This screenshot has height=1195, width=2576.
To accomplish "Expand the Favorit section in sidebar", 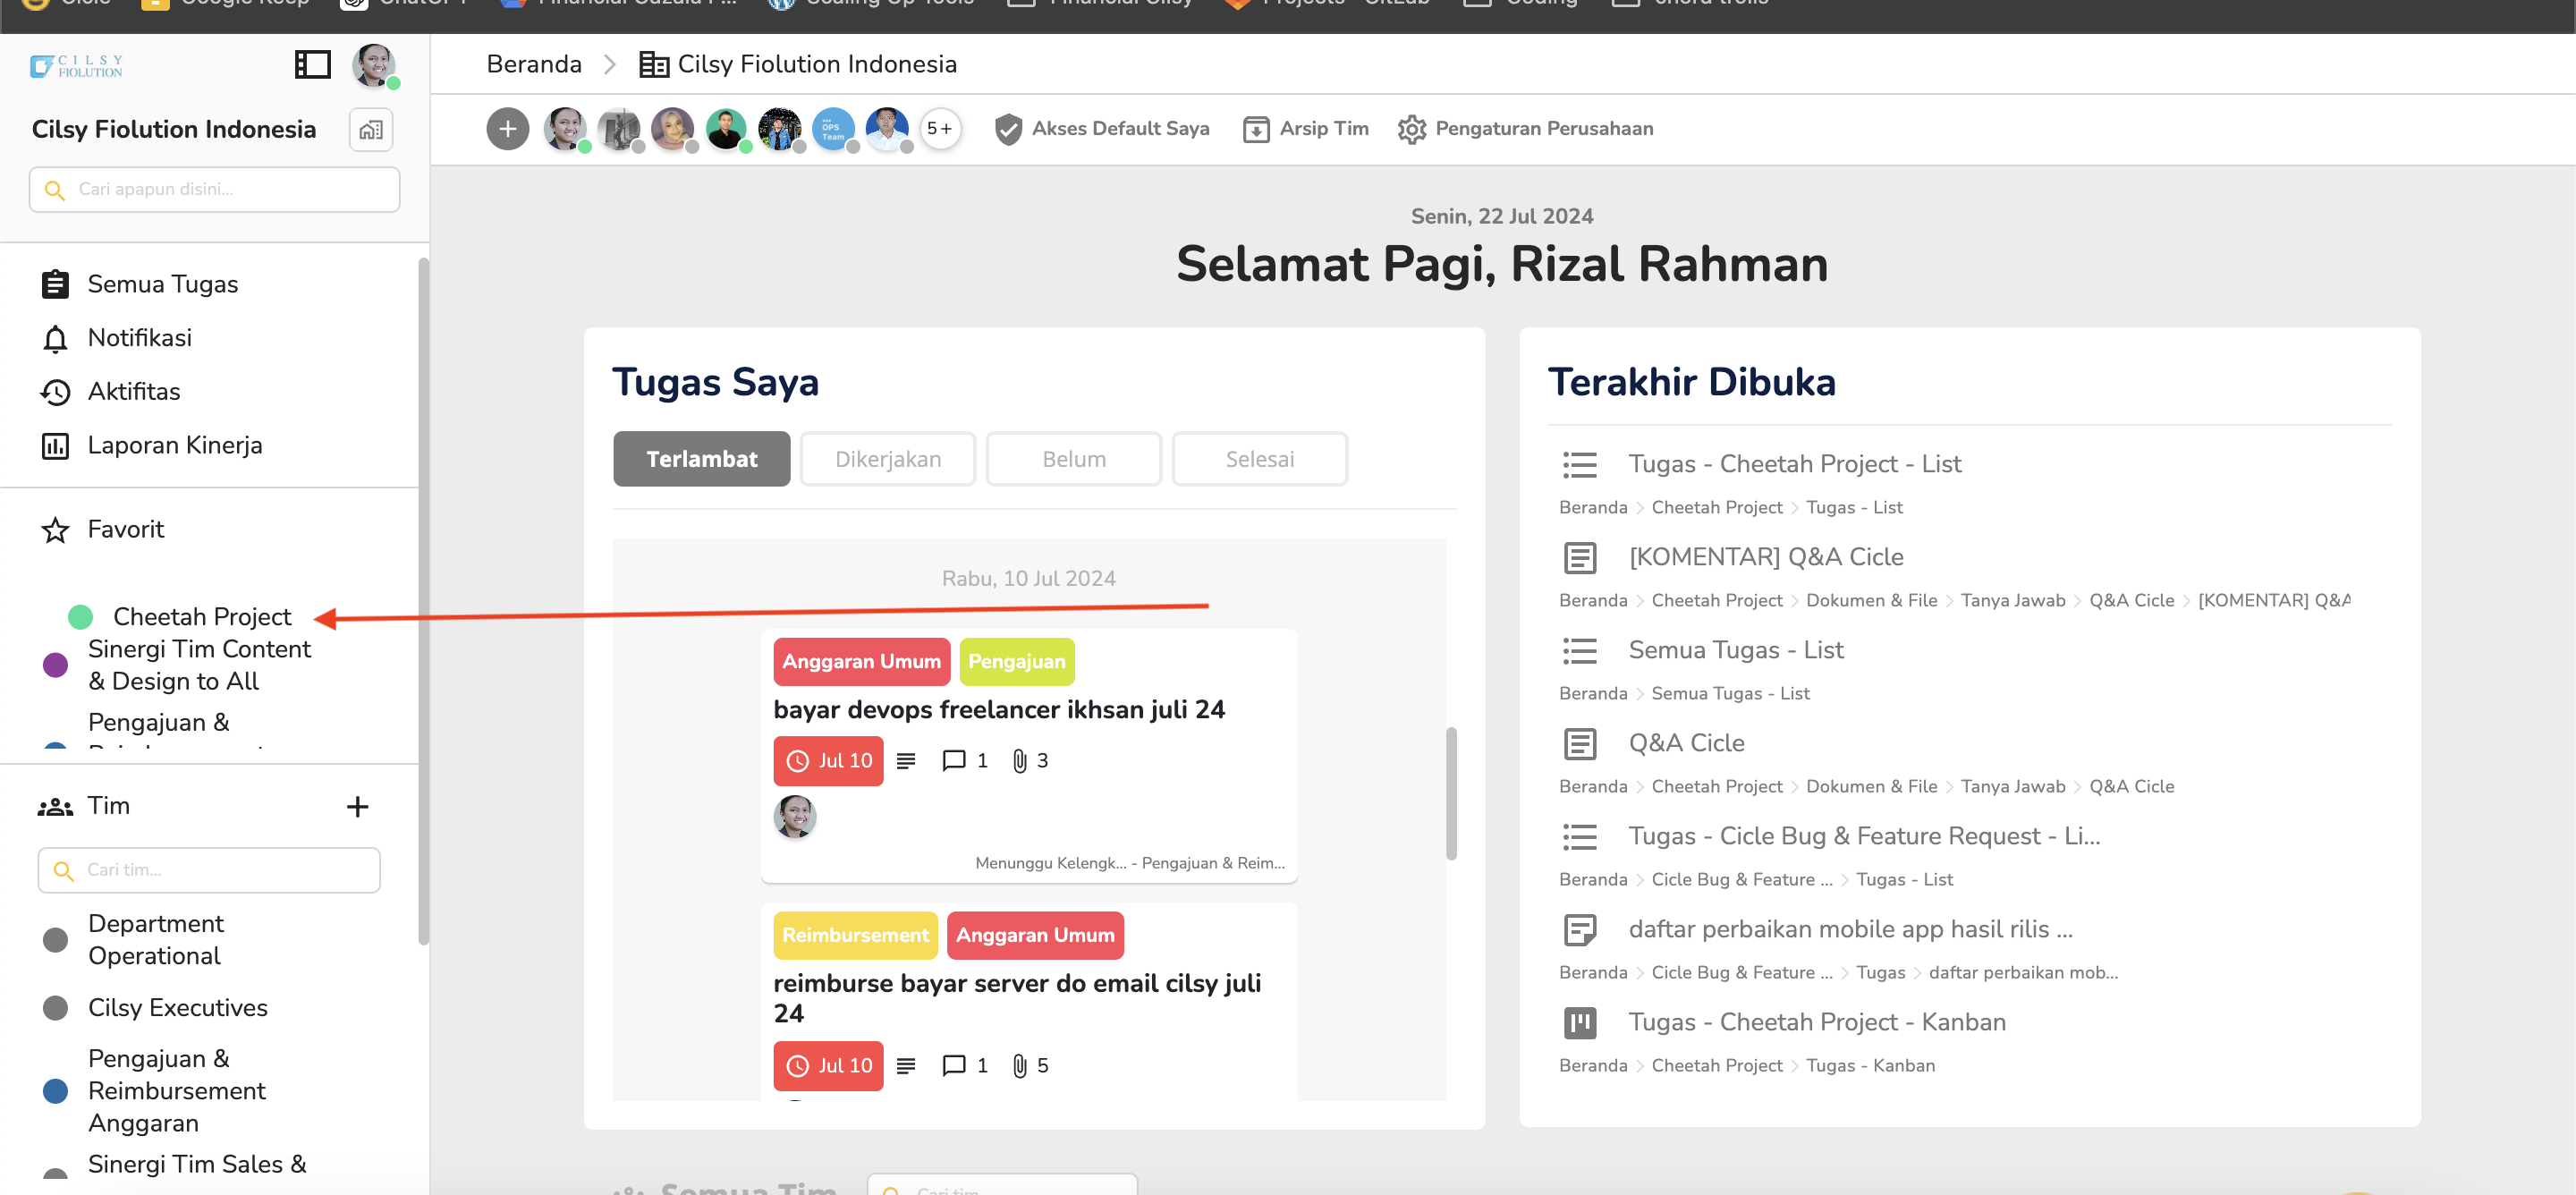I will coord(125,529).
